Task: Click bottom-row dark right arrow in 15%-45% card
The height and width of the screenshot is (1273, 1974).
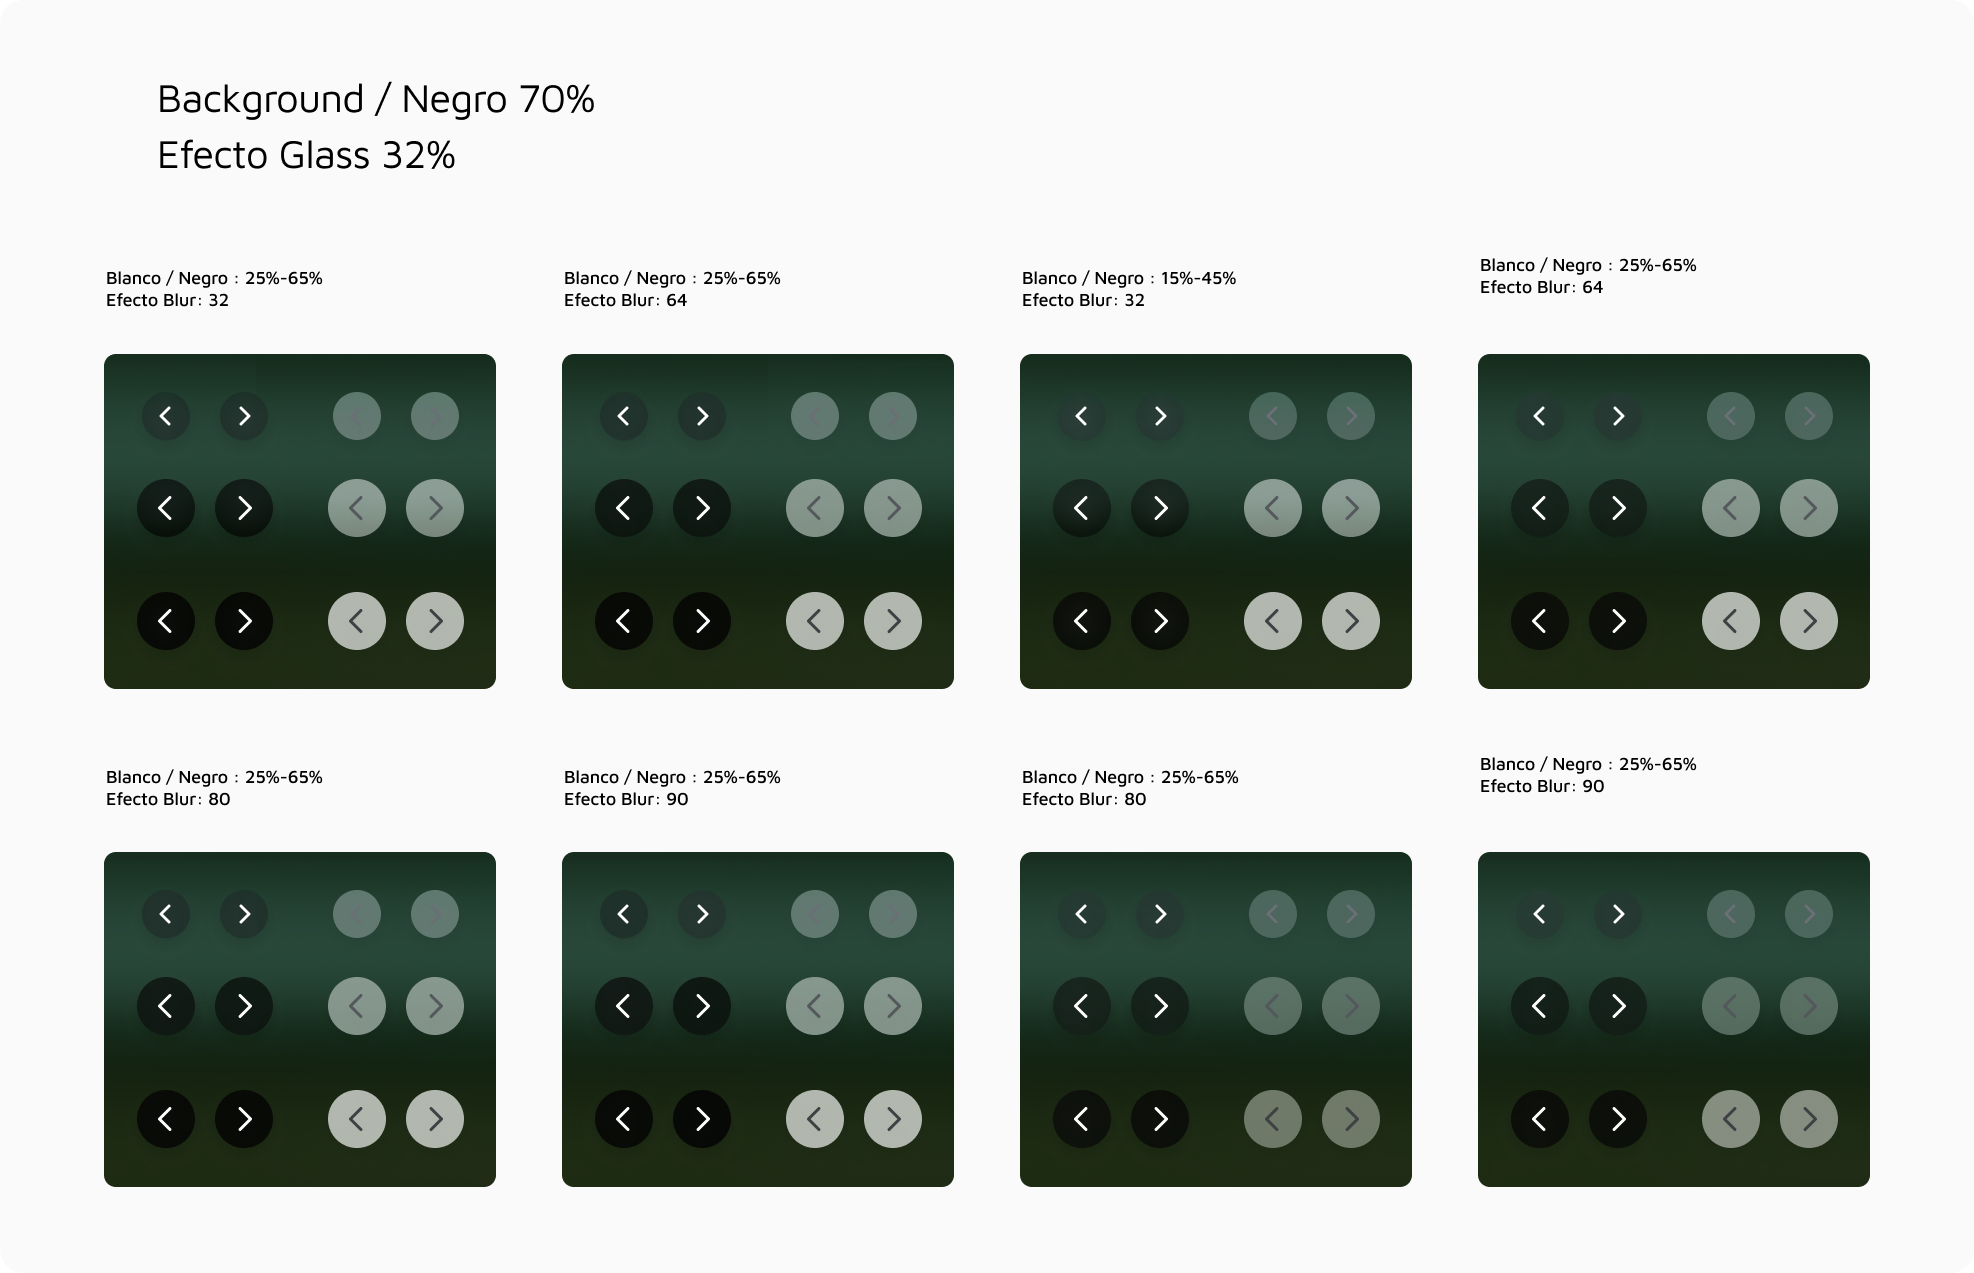Action: [1160, 621]
